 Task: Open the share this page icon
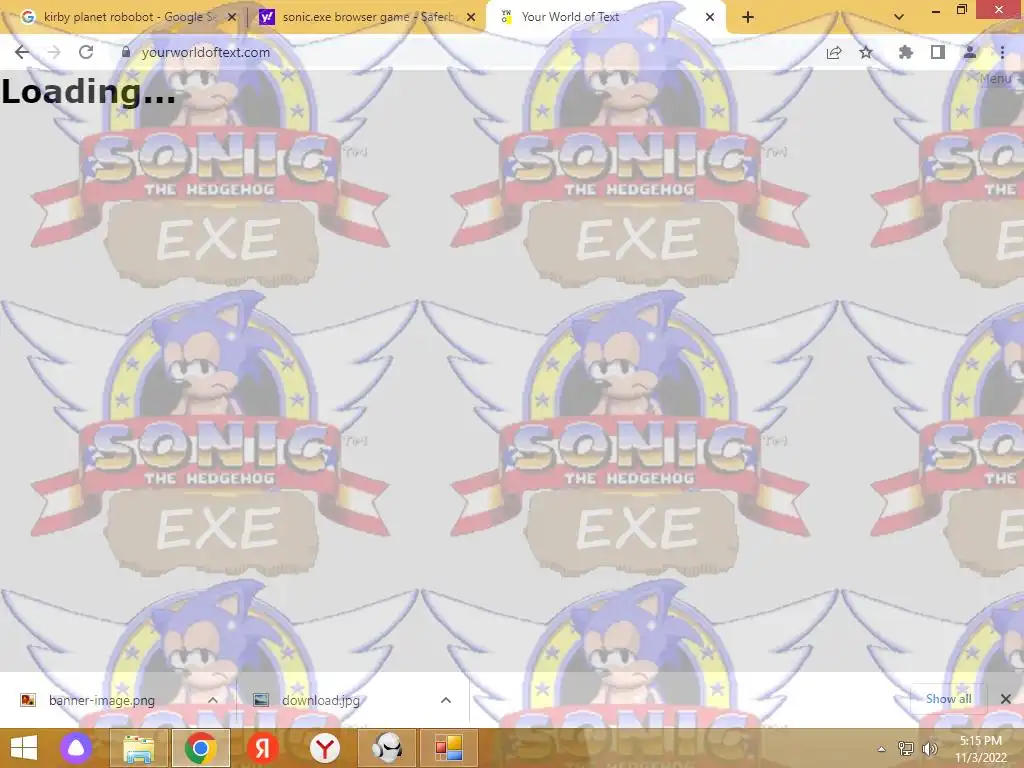(834, 52)
